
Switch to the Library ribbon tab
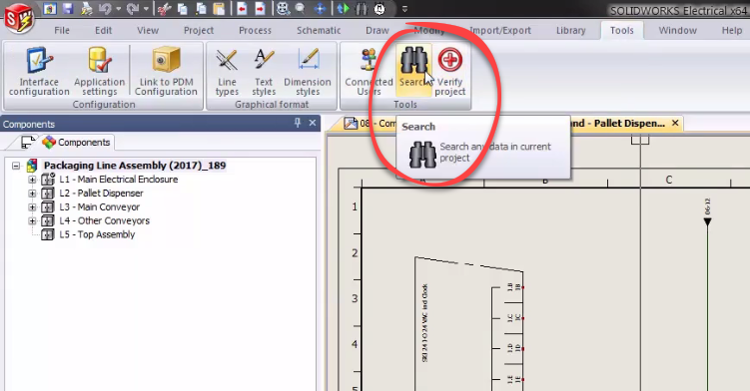point(571,30)
